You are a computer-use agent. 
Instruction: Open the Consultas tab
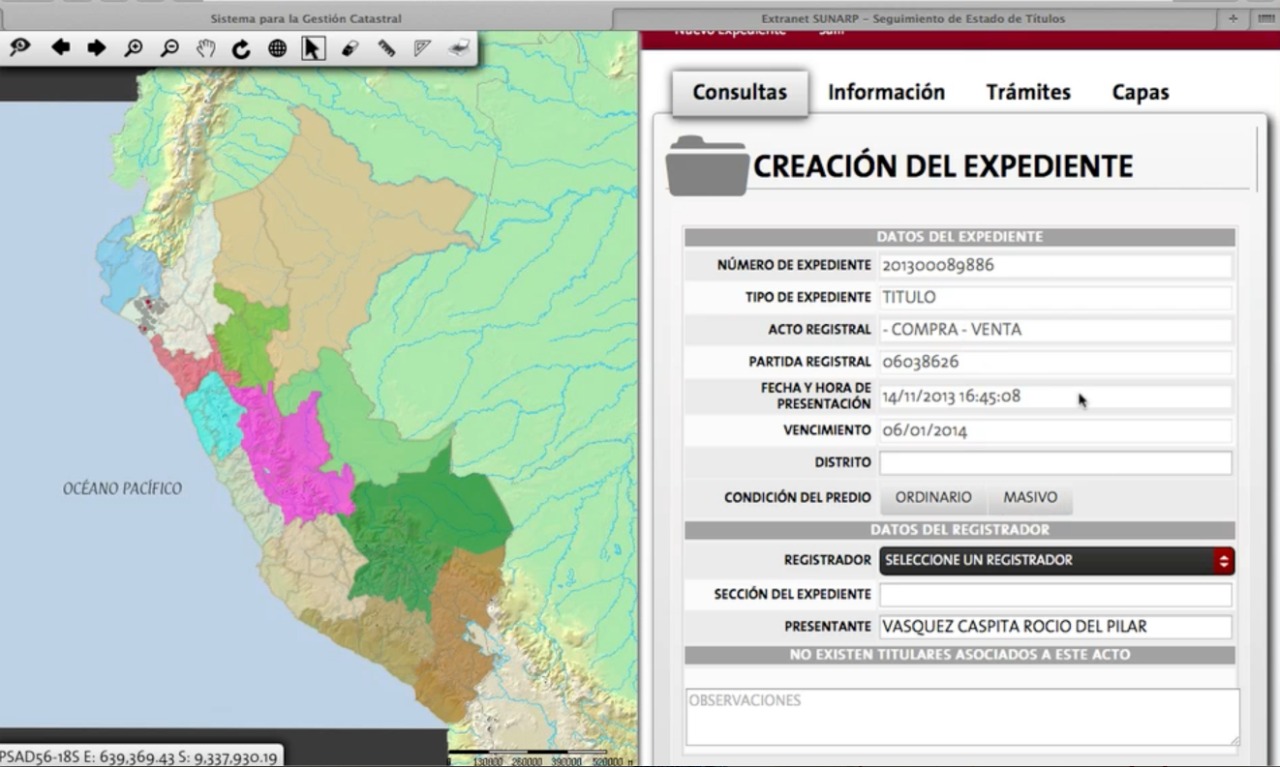pyautogui.click(x=739, y=92)
